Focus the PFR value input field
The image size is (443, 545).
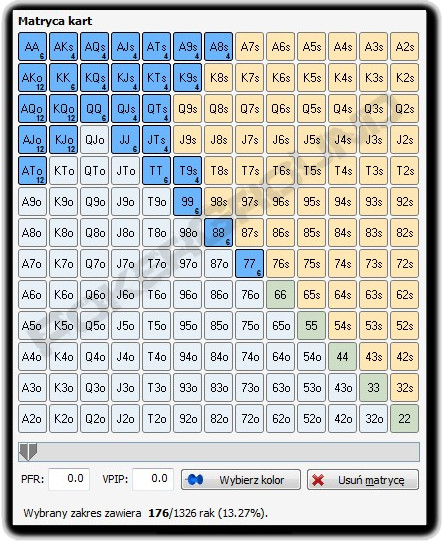tap(69, 479)
